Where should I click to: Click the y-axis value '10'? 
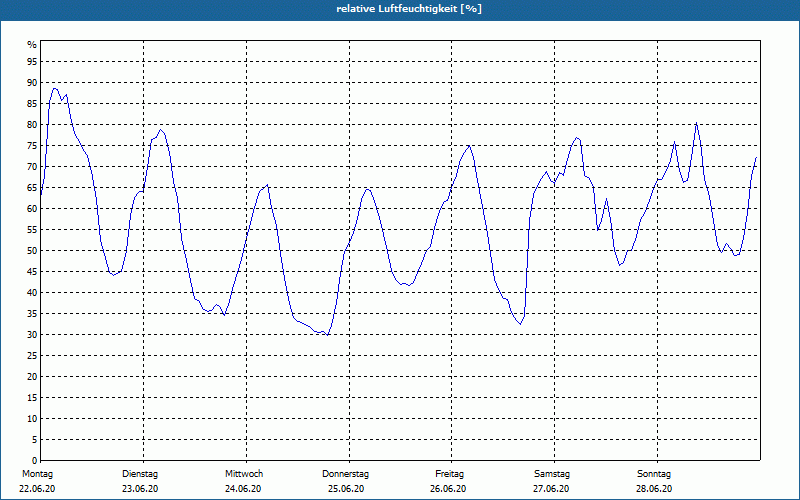click(x=32, y=419)
